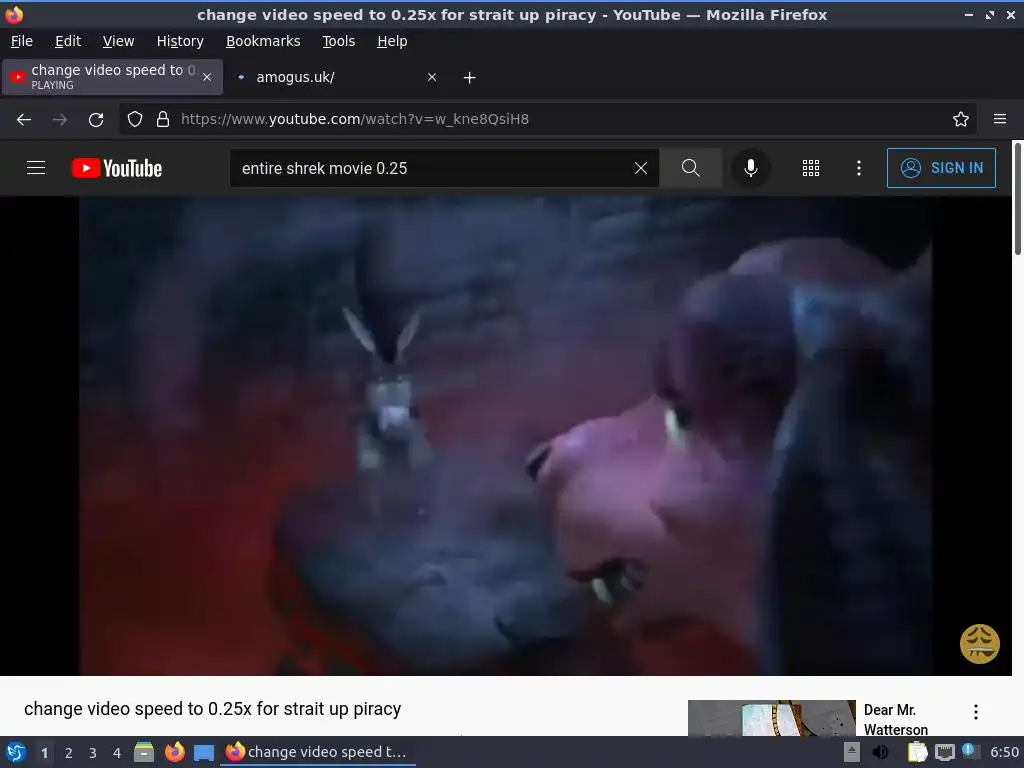Screen dimensions: 1024x768
Task: Switch to workspace 4
Action: [117, 753]
